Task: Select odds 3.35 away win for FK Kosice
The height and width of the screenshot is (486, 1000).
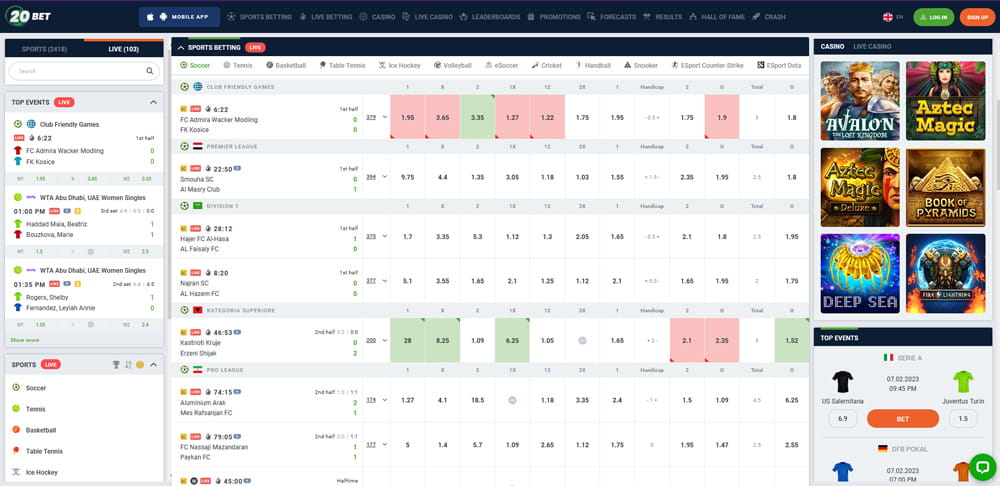Action: point(477,117)
